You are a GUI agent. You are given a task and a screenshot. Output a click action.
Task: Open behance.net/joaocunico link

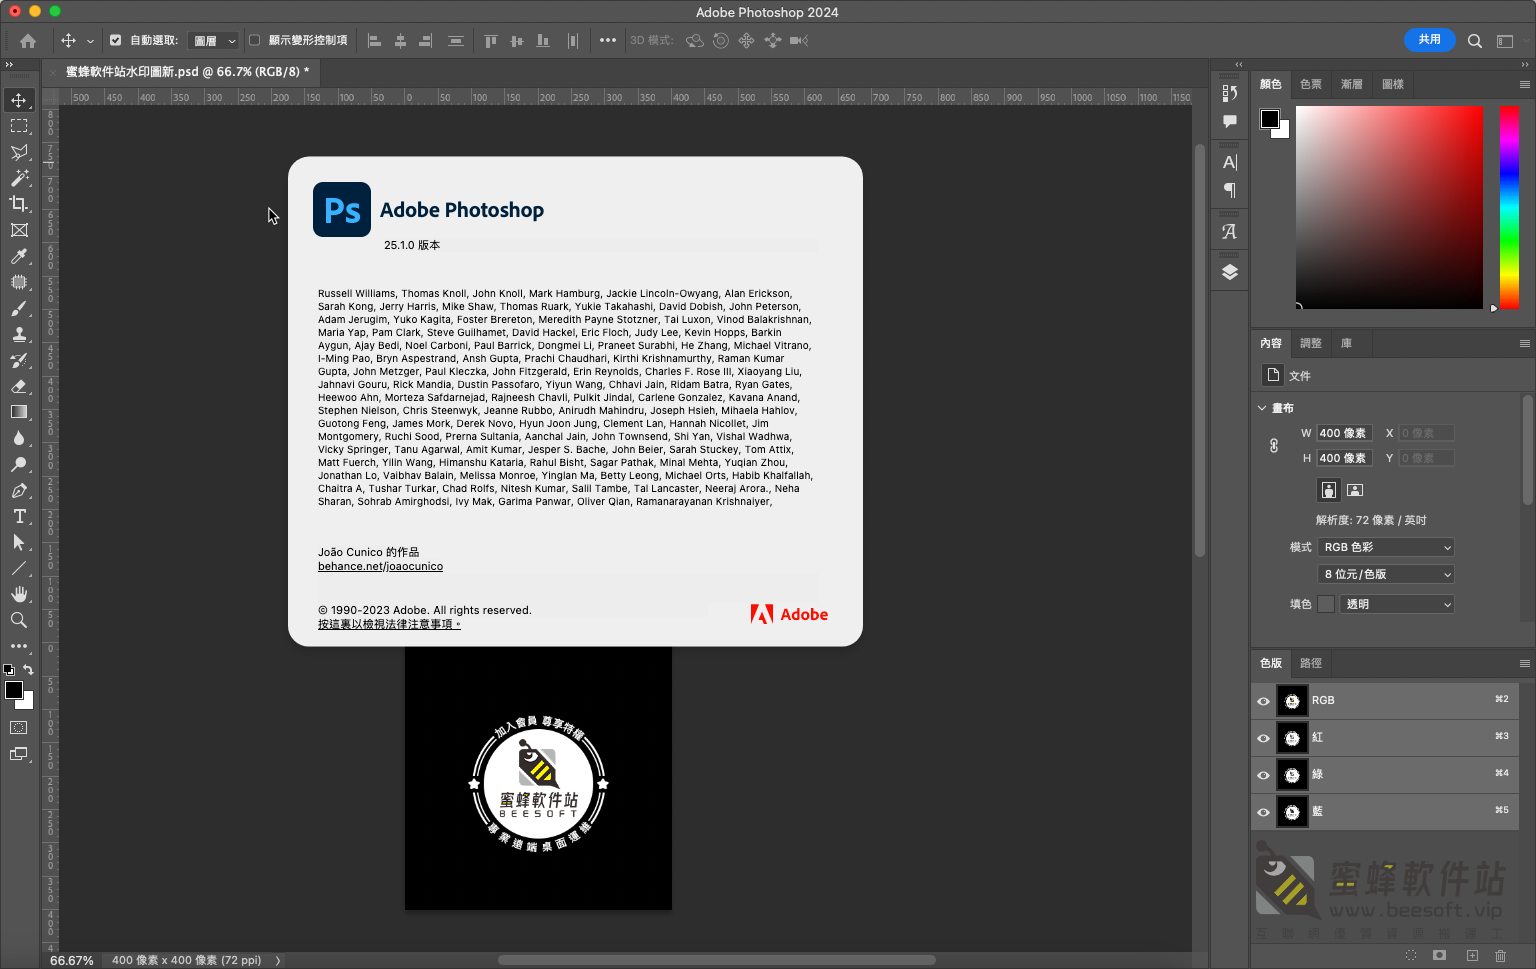[380, 566]
